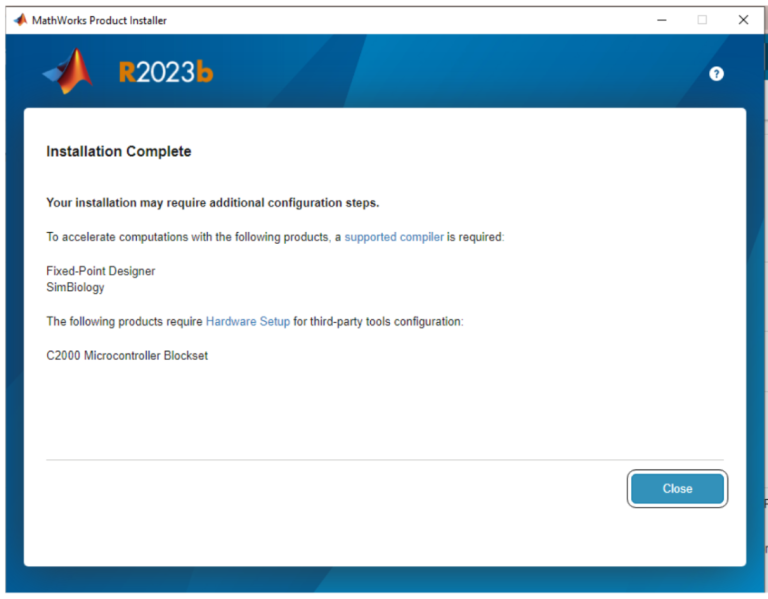768x599 pixels.
Task: Click the 'To accelerate computations' sentence text
Action: pos(190,237)
